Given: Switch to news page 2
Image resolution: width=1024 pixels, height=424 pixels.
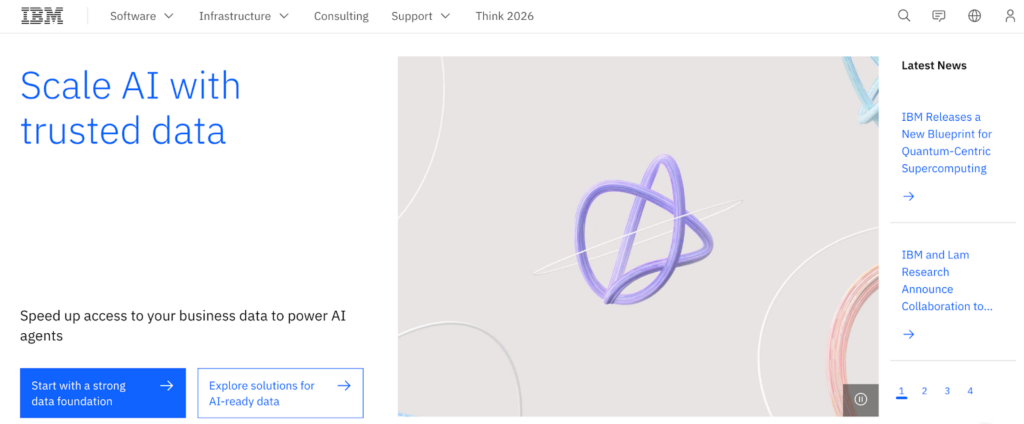Looking at the screenshot, I should [924, 391].
